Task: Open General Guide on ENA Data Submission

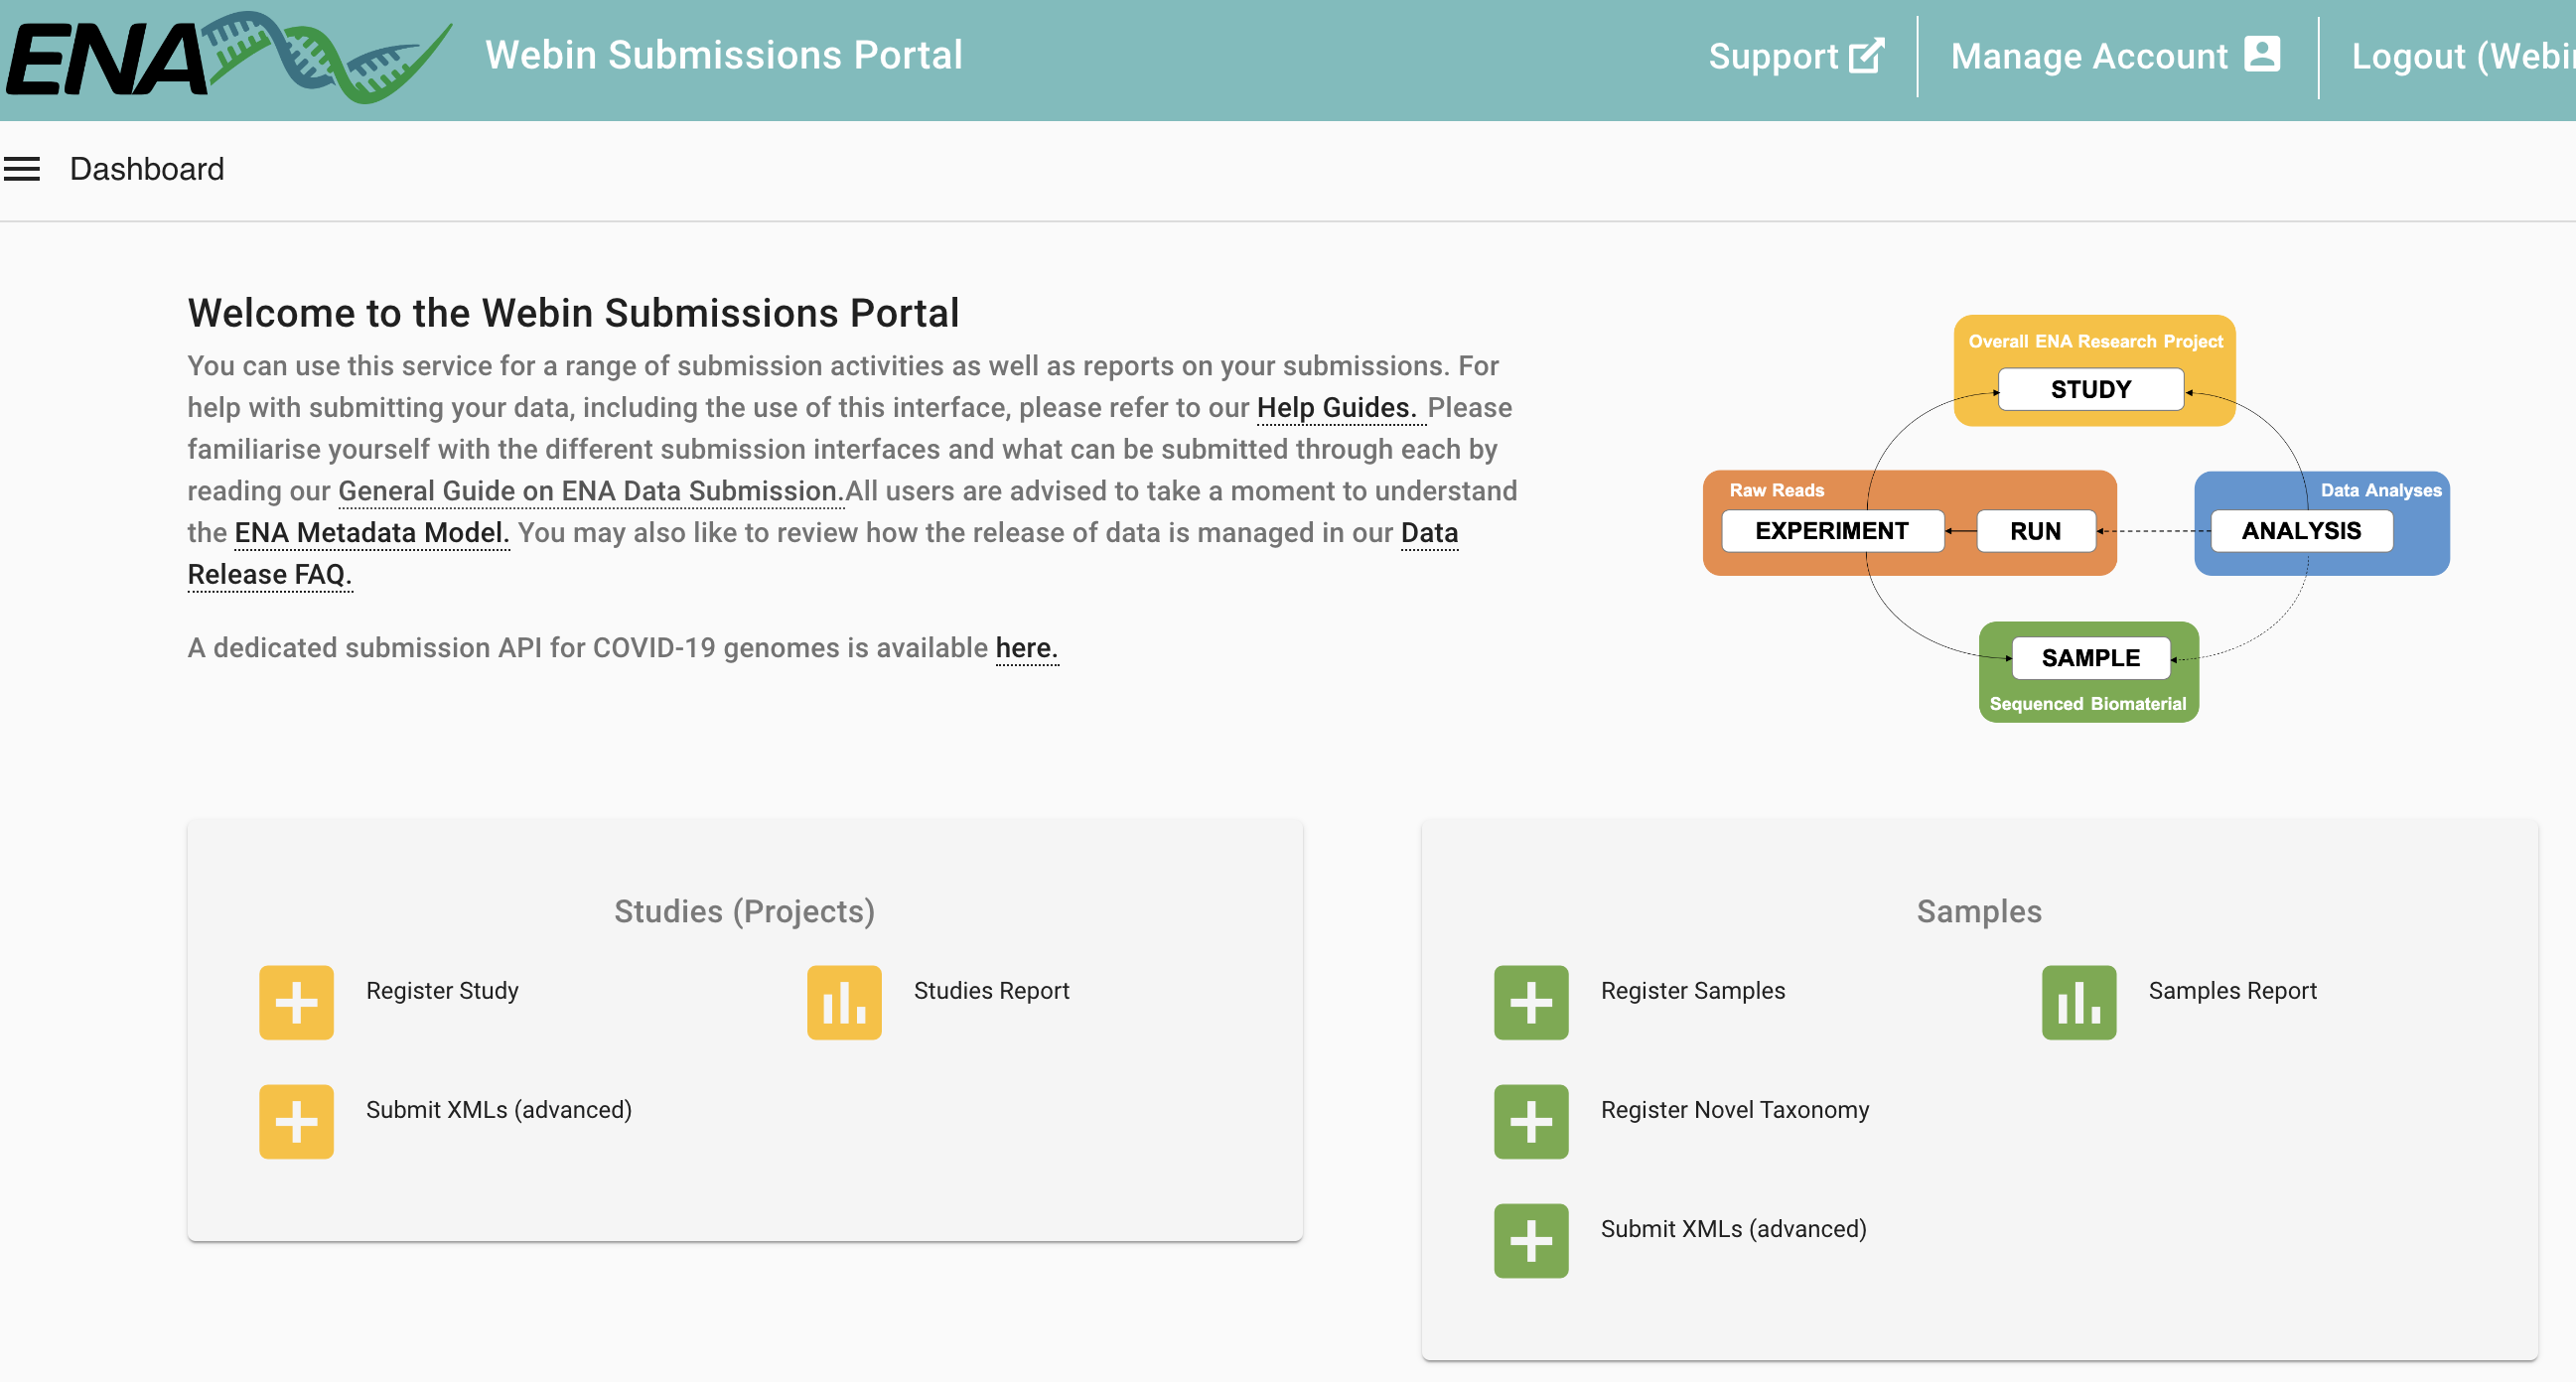Action: tap(590, 491)
